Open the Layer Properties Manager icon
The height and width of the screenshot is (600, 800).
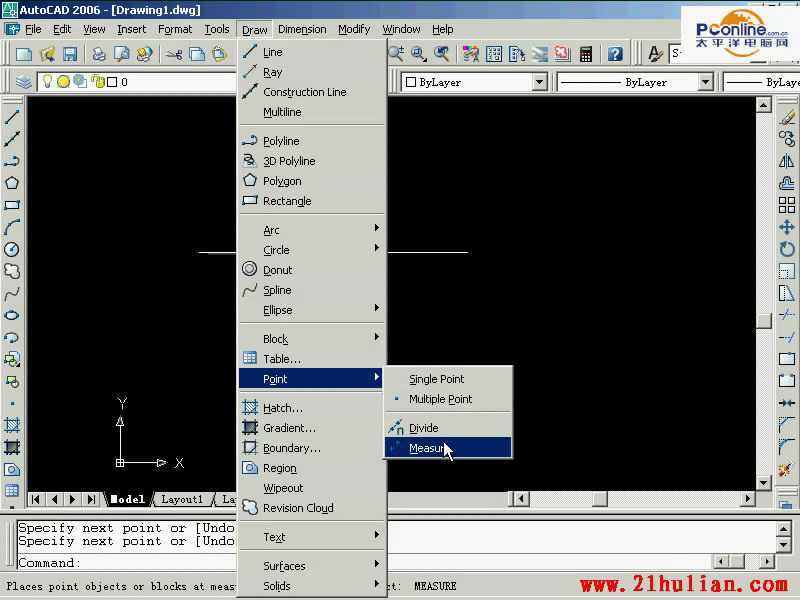23,82
